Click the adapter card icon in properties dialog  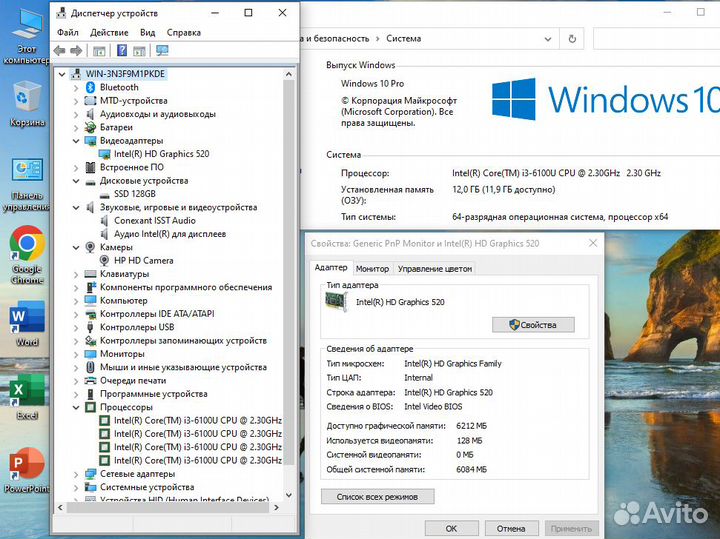click(x=336, y=302)
